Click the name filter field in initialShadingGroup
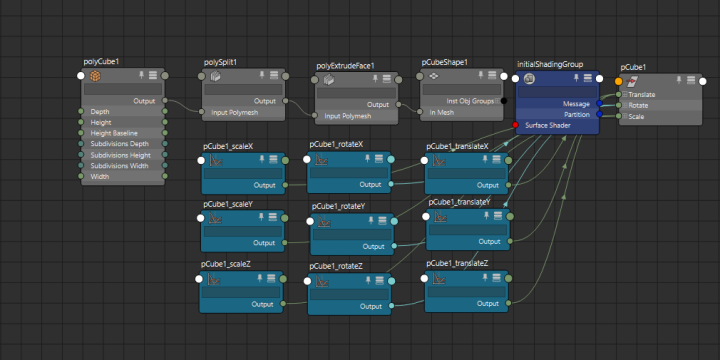This screenshot has height=360, width=720. 557,92
